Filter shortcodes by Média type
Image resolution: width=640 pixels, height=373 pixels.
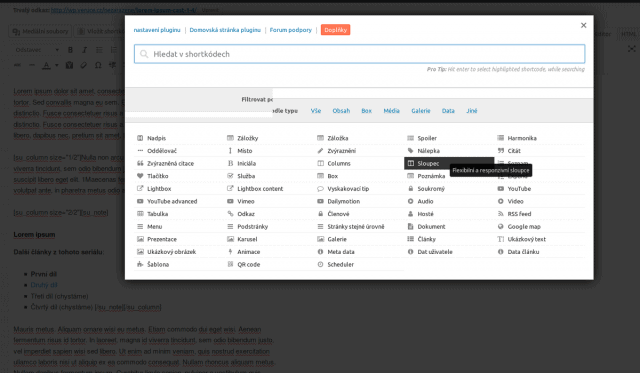[x=391, y=111]
